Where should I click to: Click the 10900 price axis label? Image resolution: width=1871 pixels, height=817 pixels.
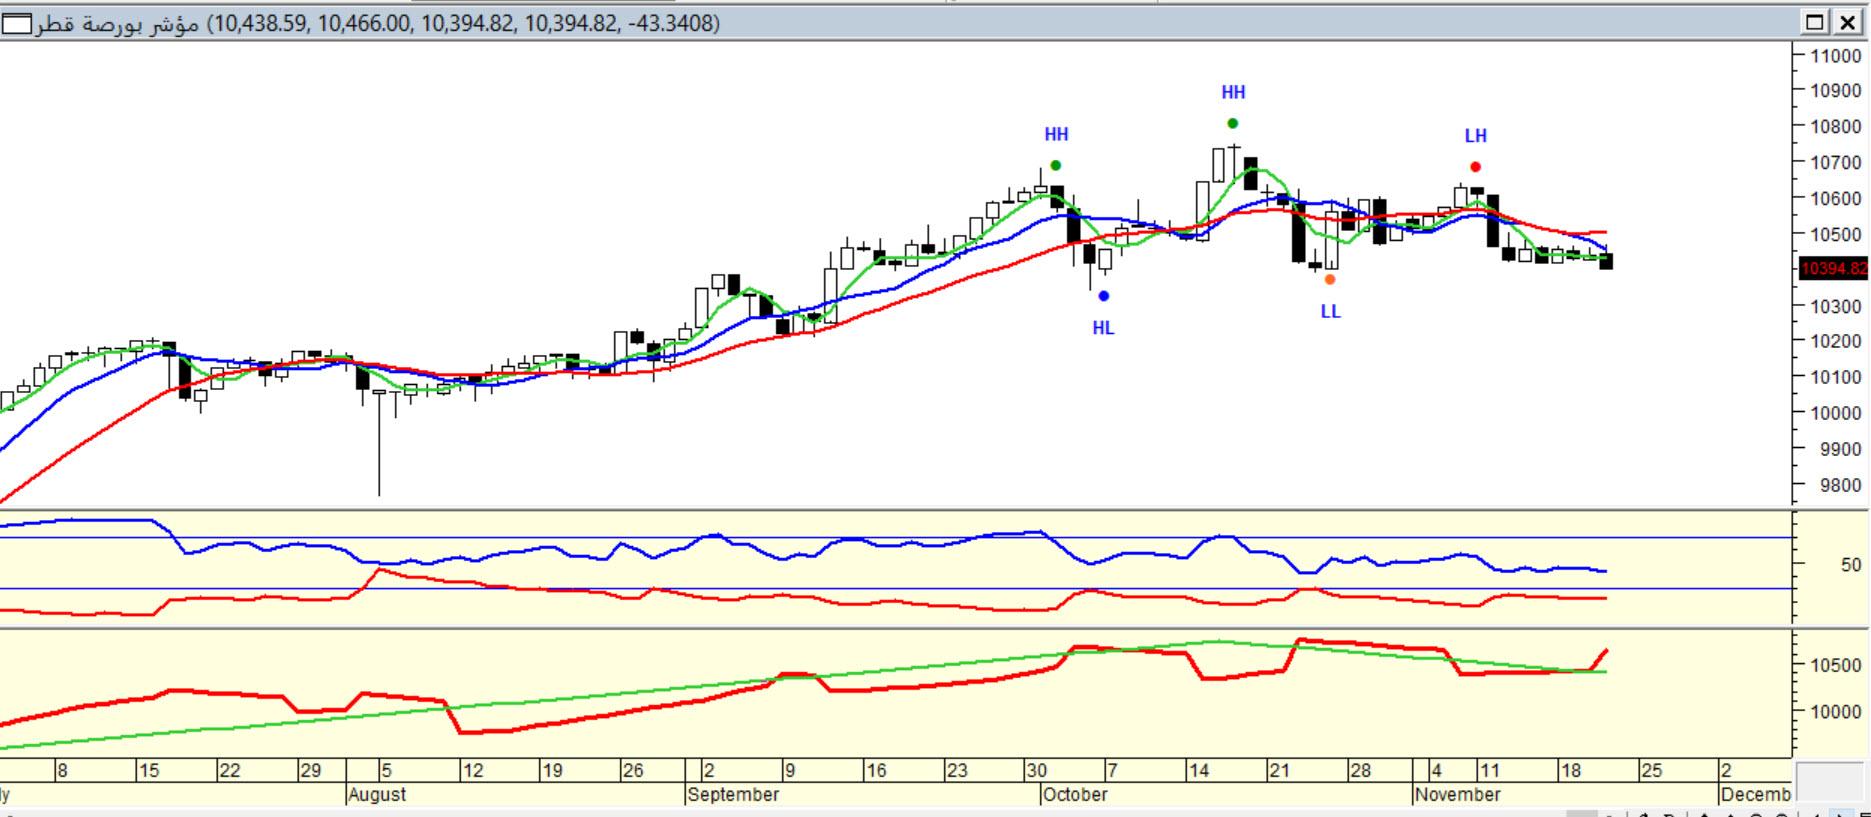pos(1835,91)
